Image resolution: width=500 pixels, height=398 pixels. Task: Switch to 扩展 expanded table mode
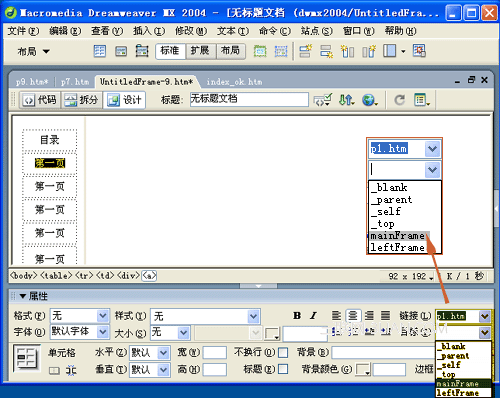[x=200, y=51]
